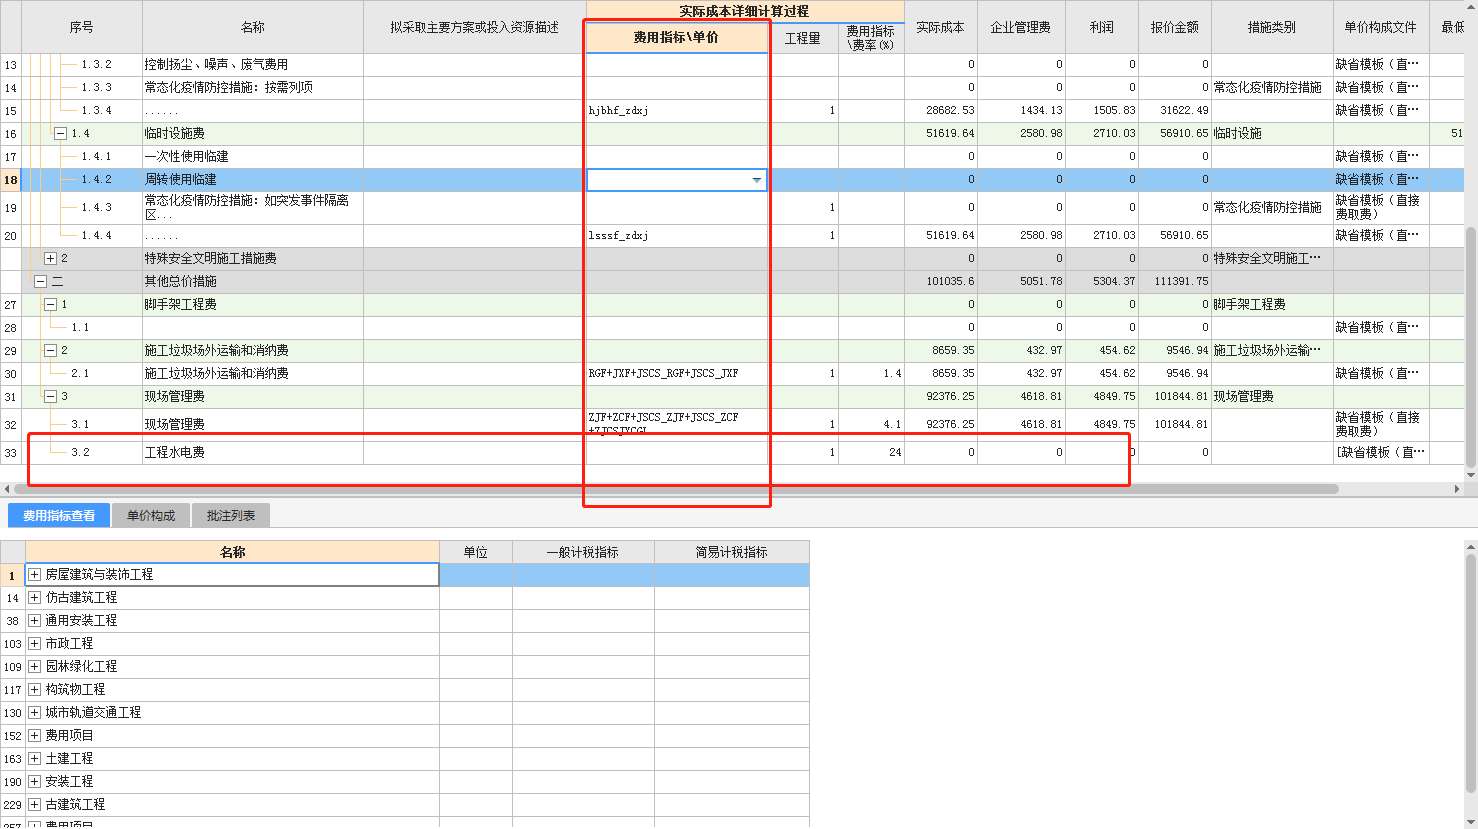Screen dimensions: 1478x829
Task: Collapse the 二 其他总价措施 node
Action: click(40, 282)
